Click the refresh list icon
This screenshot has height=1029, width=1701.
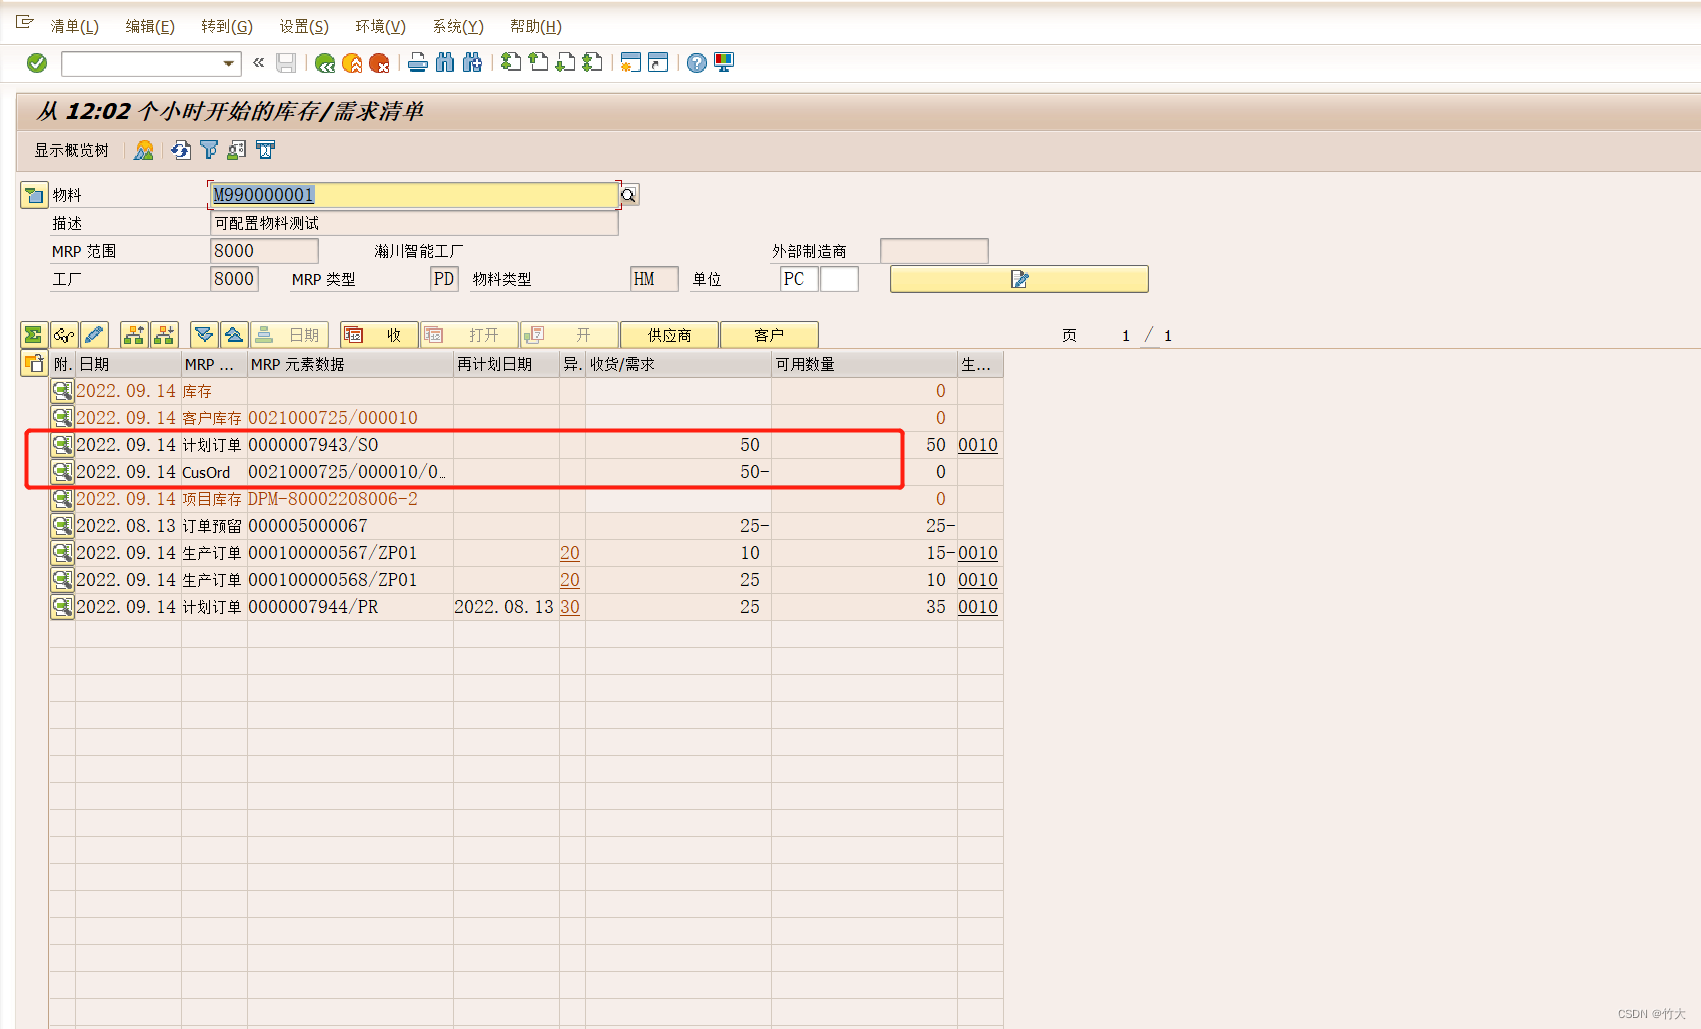(x=181, y=150)
